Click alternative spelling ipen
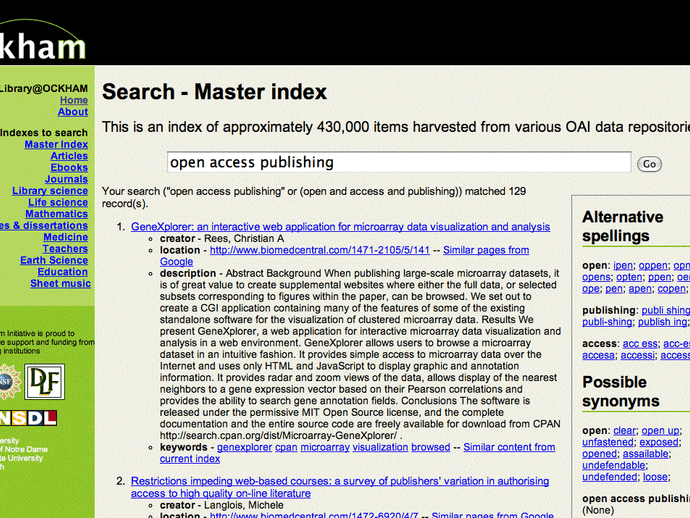 point(623,265)
